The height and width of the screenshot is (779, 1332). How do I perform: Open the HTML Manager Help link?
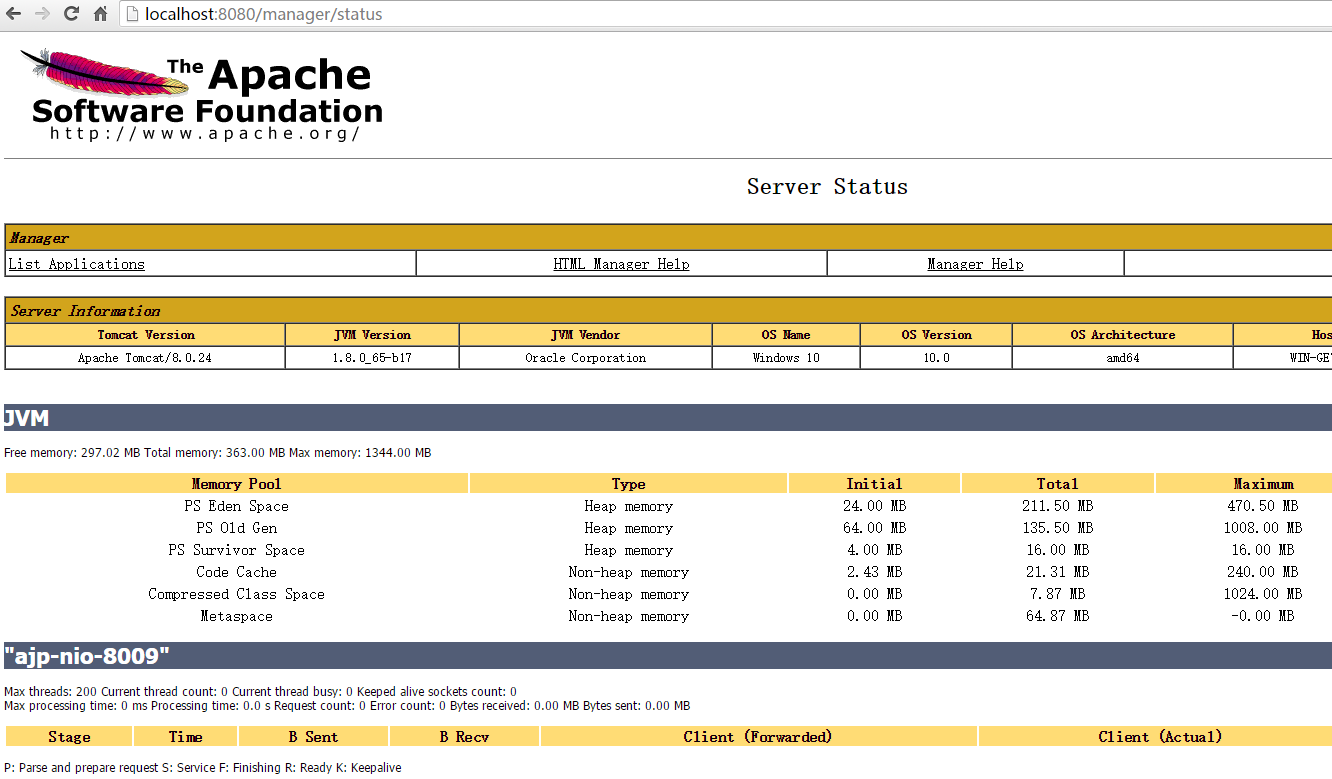click(x=621, y=264)
